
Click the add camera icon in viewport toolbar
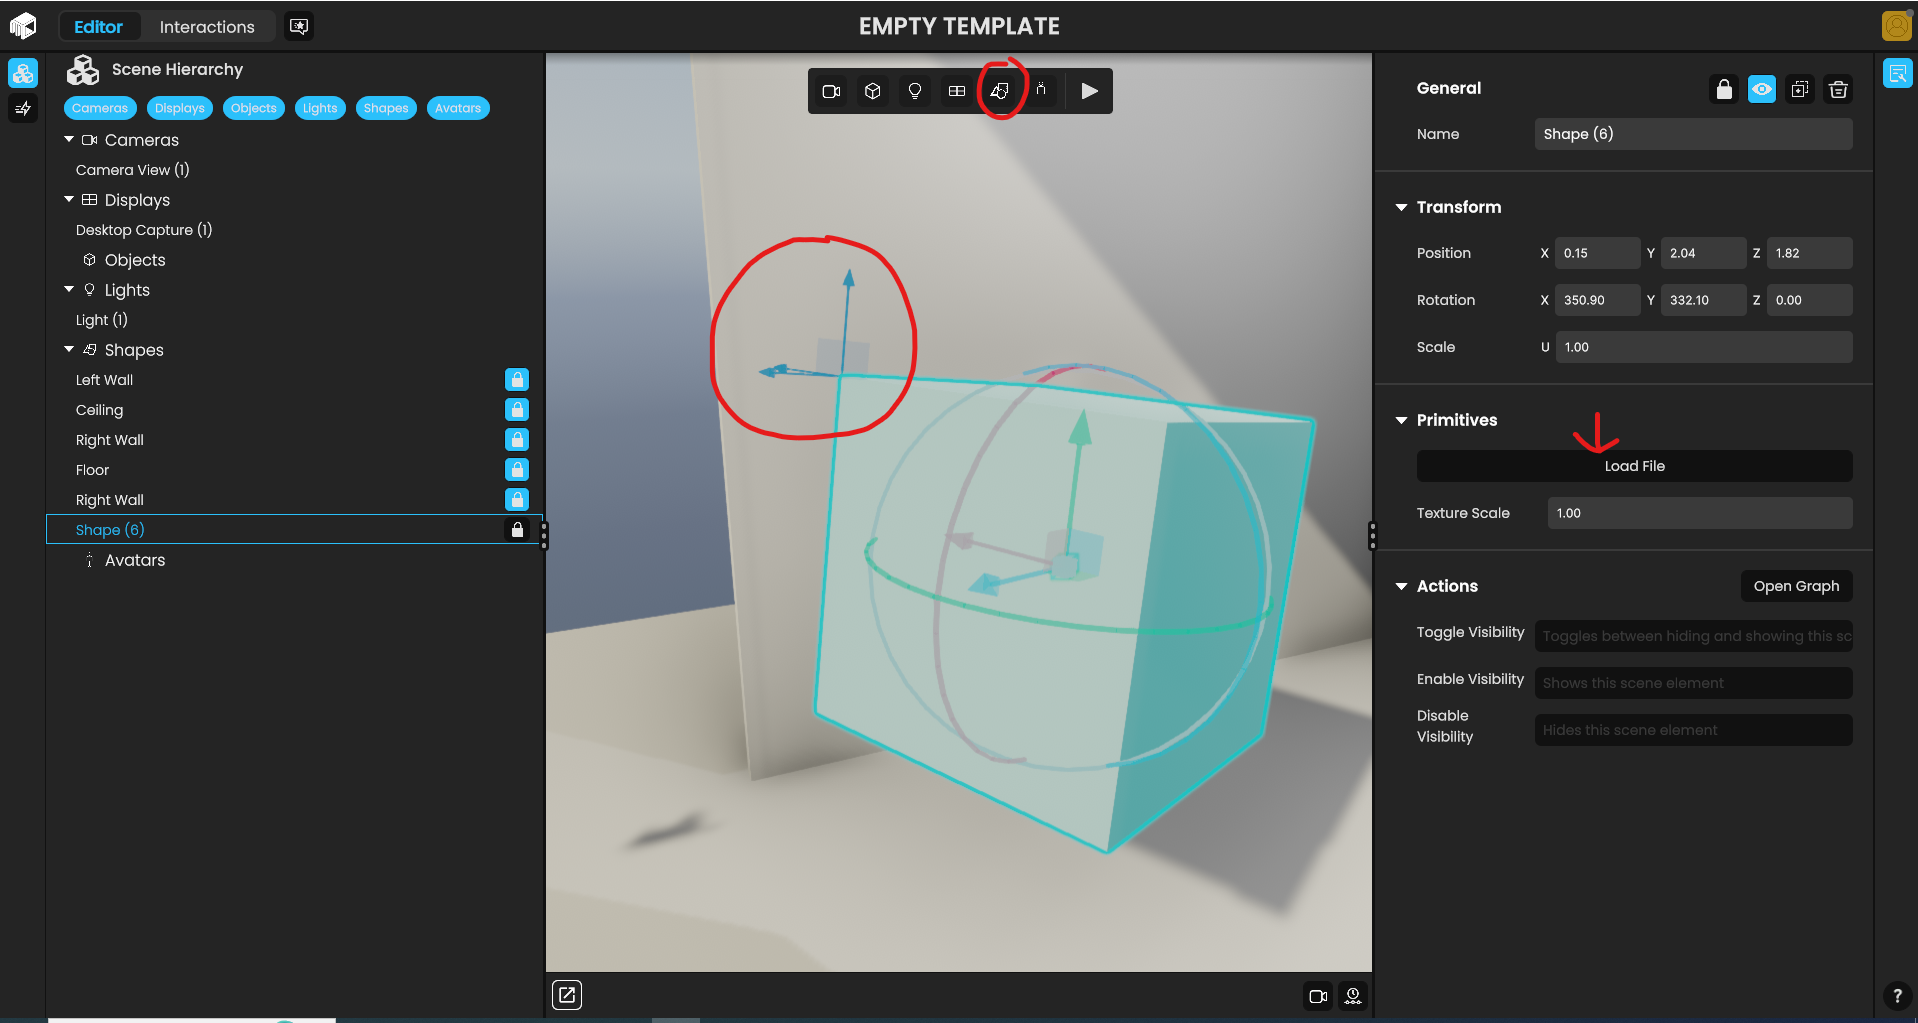(830, 91)
